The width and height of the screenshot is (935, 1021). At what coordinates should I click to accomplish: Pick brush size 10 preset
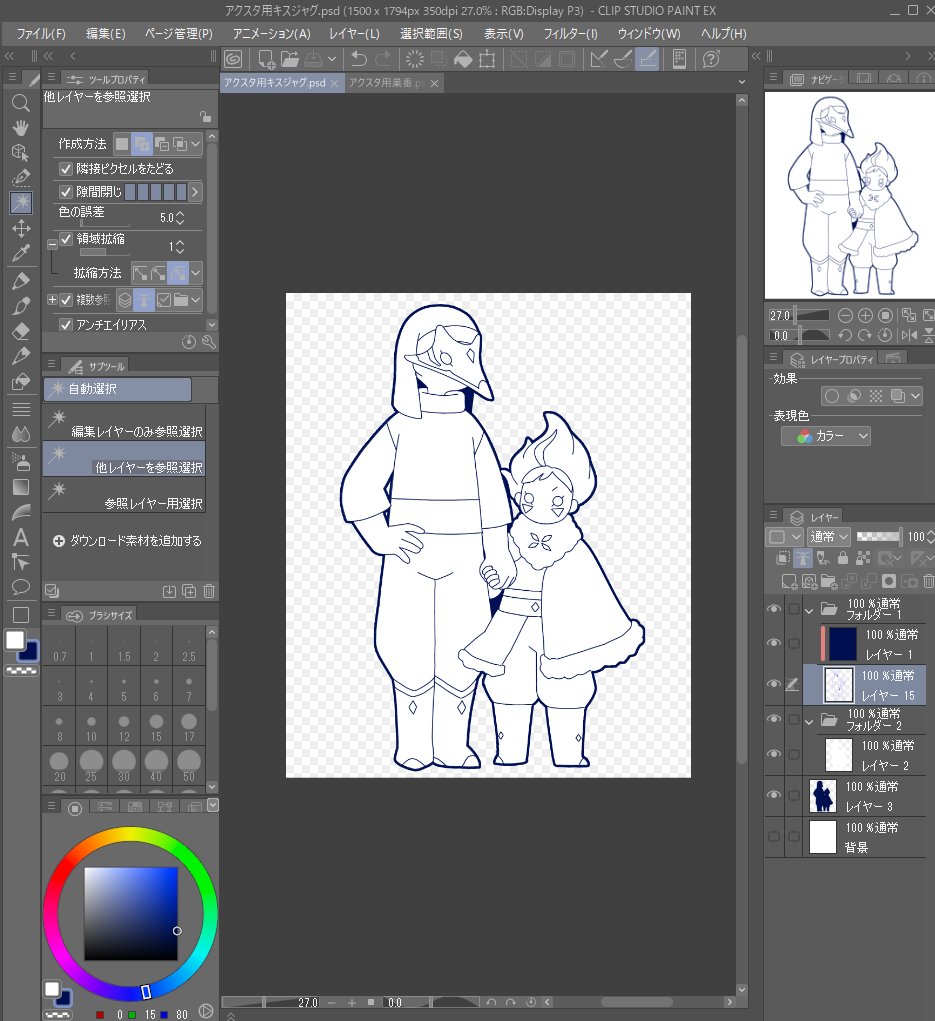[x=91, y=727]
